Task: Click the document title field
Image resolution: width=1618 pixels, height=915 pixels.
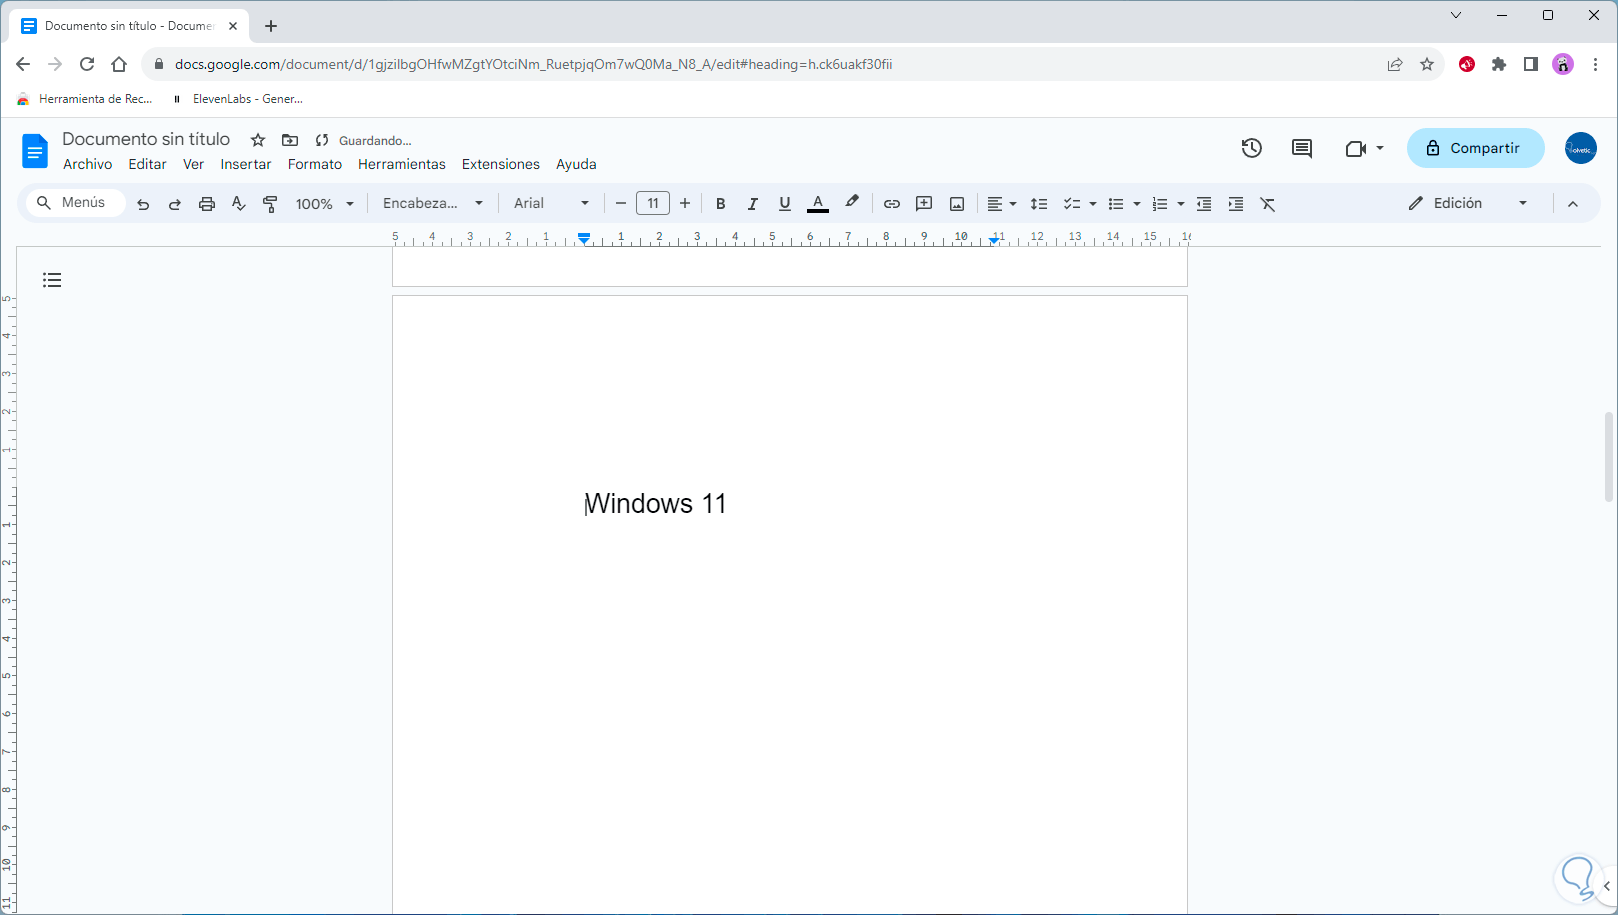Action: (x=146, y=139)
